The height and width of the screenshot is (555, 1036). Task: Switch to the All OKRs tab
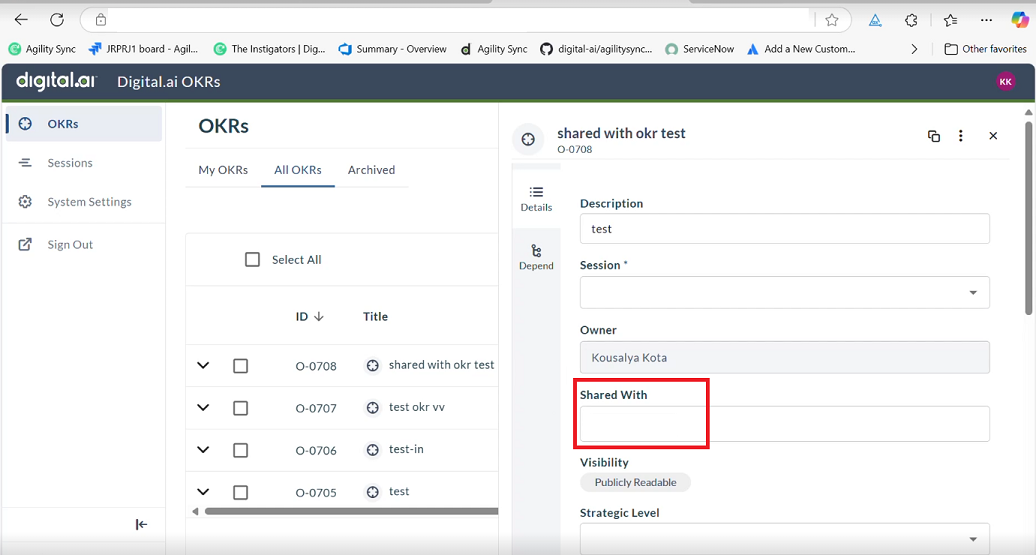(298, 170)
